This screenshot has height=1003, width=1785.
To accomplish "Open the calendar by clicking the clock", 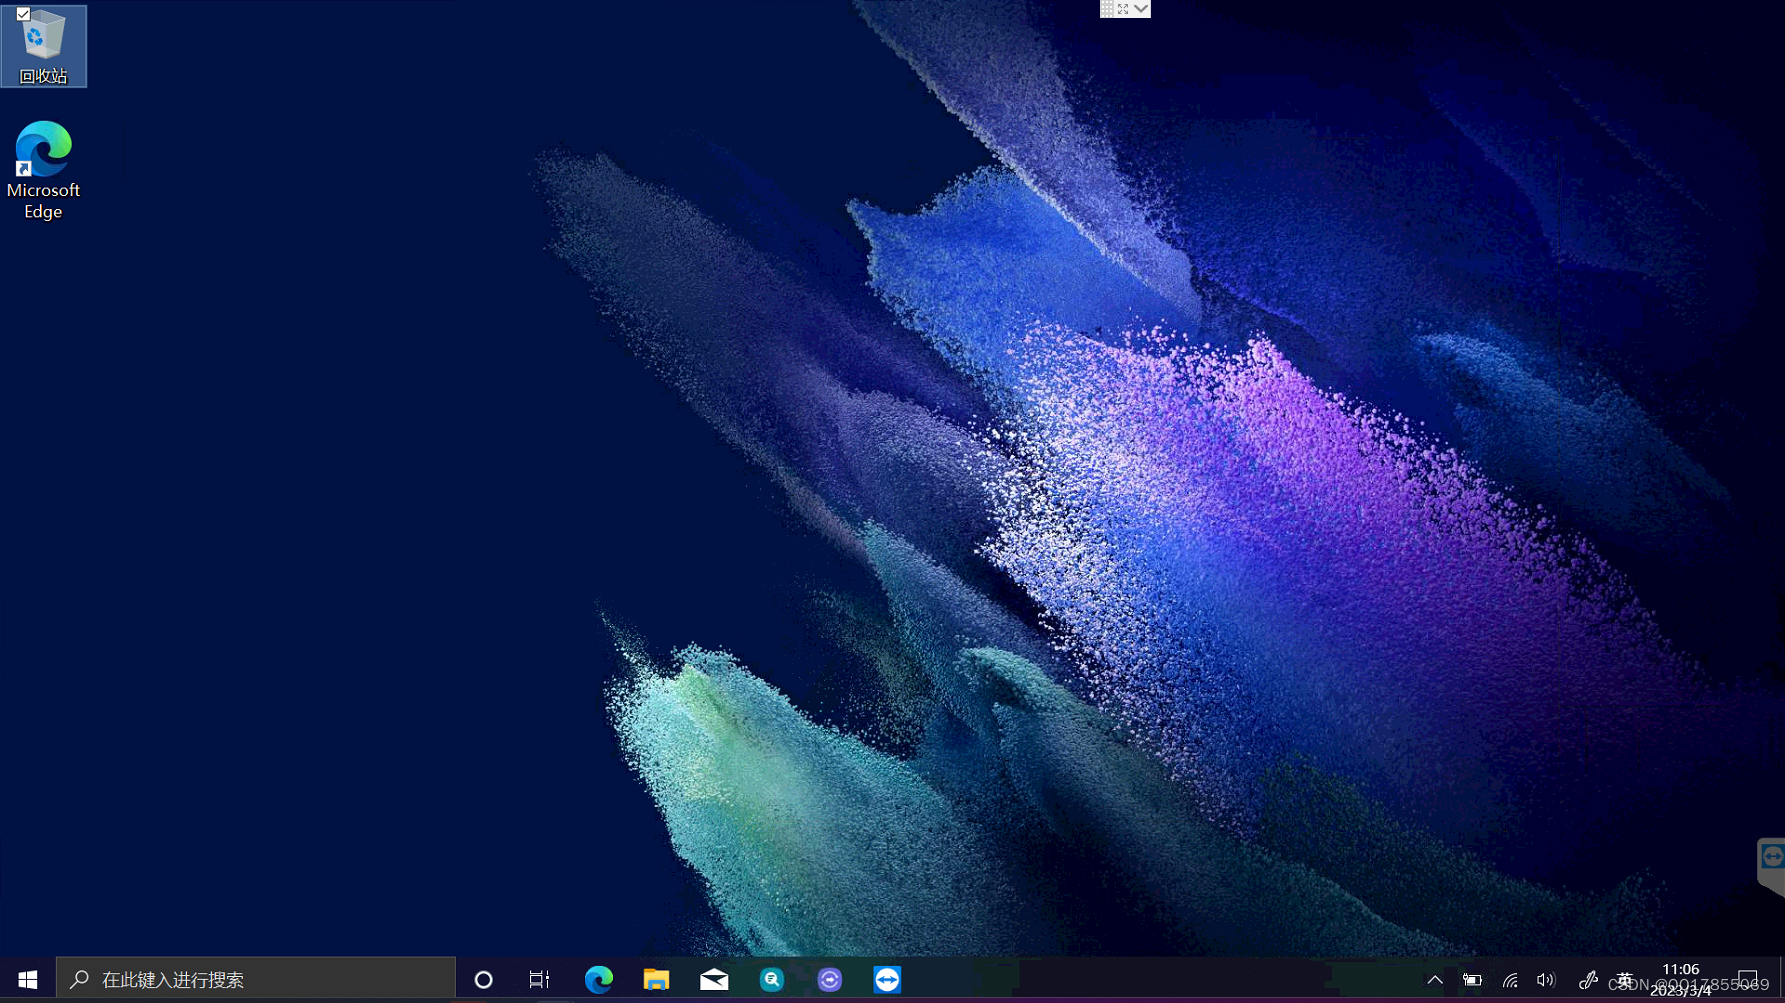I will [x=1680, y=977].
